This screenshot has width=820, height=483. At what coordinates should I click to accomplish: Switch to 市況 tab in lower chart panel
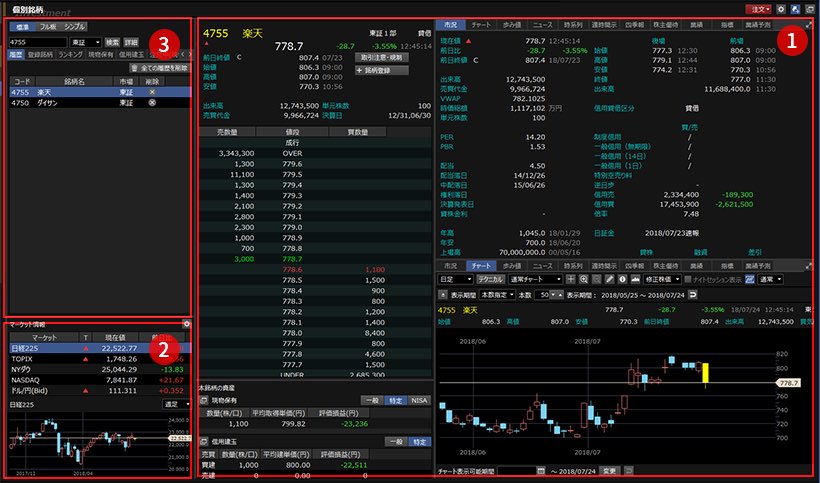[x=450, y=266]
